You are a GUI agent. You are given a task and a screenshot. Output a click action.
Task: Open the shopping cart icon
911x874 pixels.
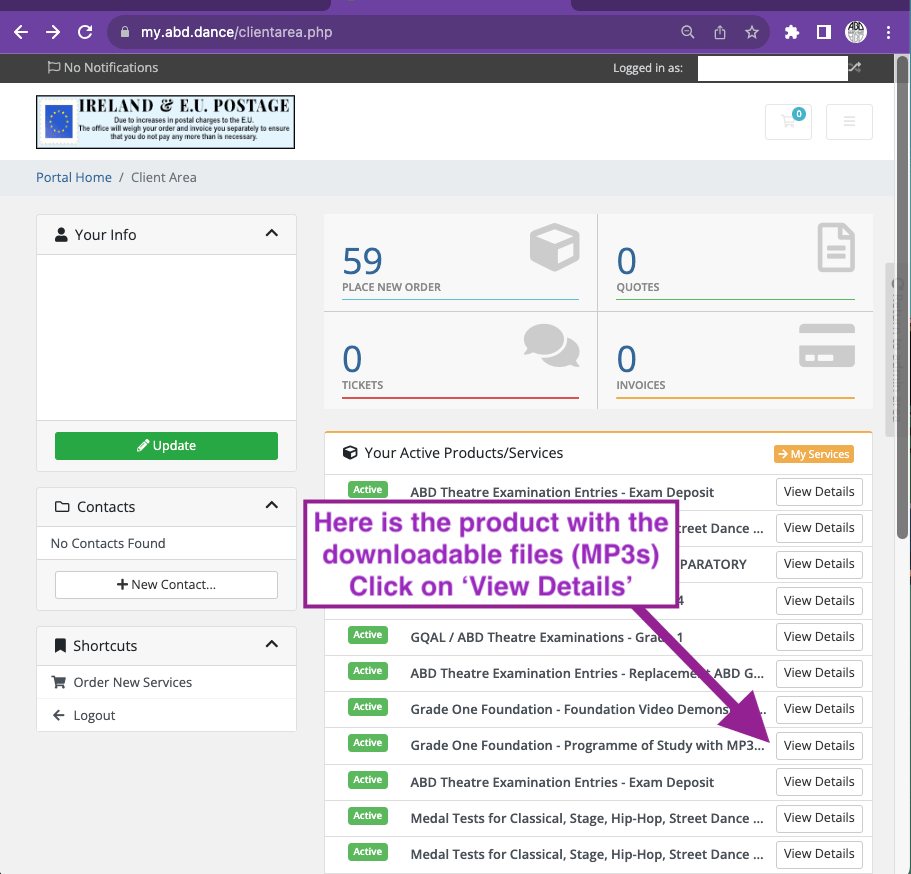tap(788, 121)
